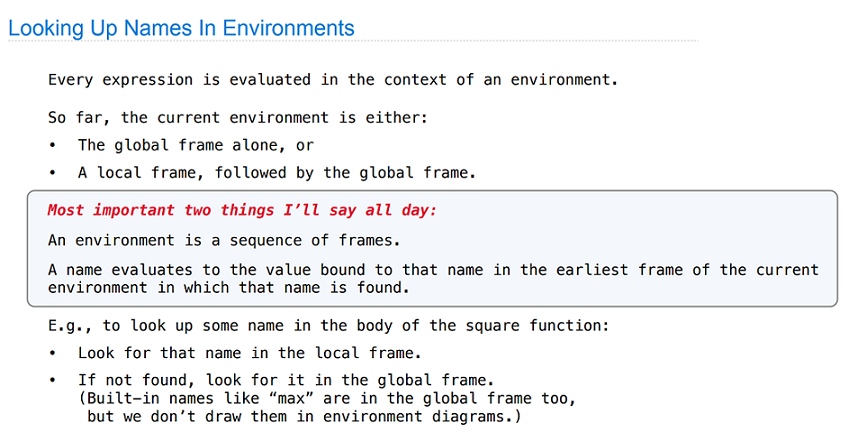Click the line but we don't draw them in environment diagrams
This screenshot has height=432, width=867.
click(304, 417)
